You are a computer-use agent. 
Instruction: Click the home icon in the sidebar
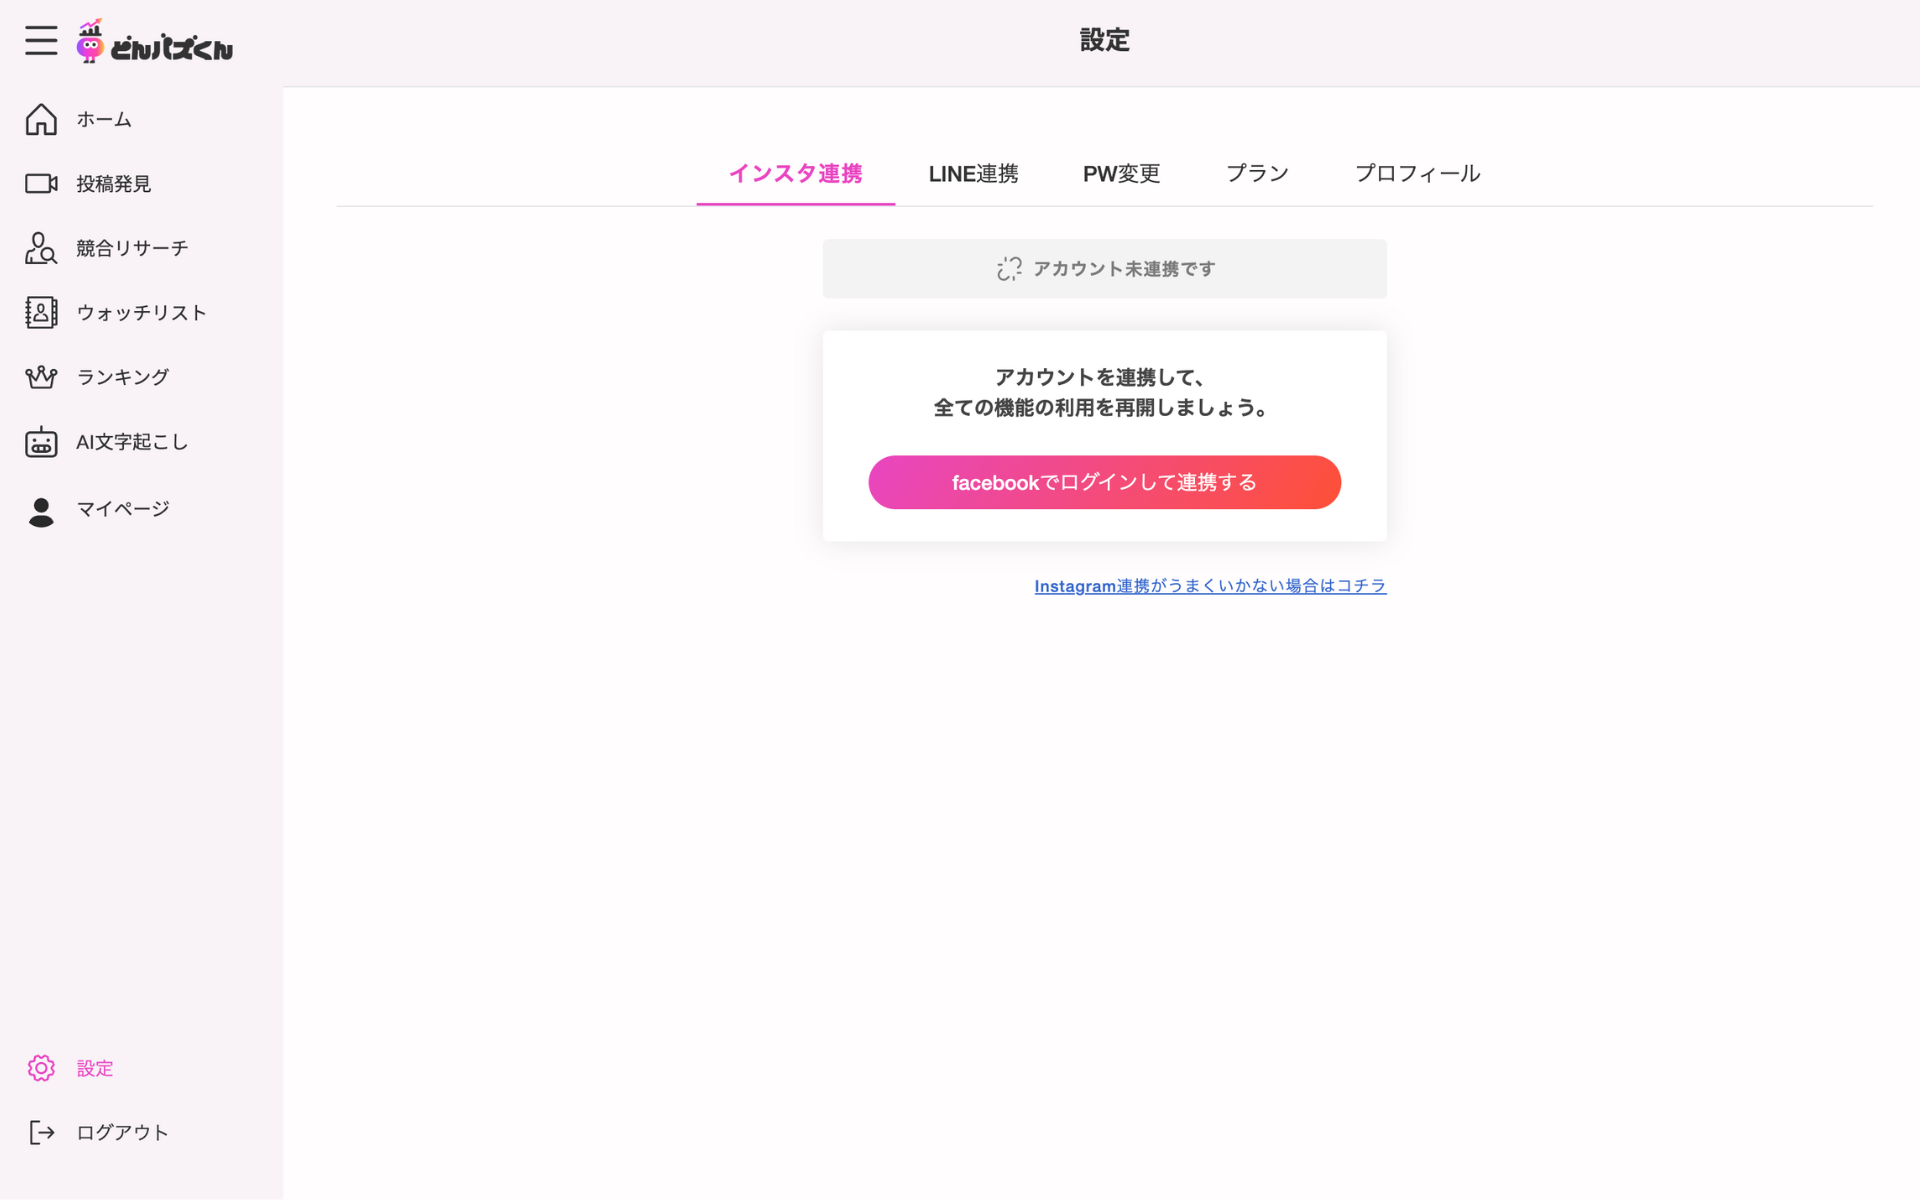point(41,119)
